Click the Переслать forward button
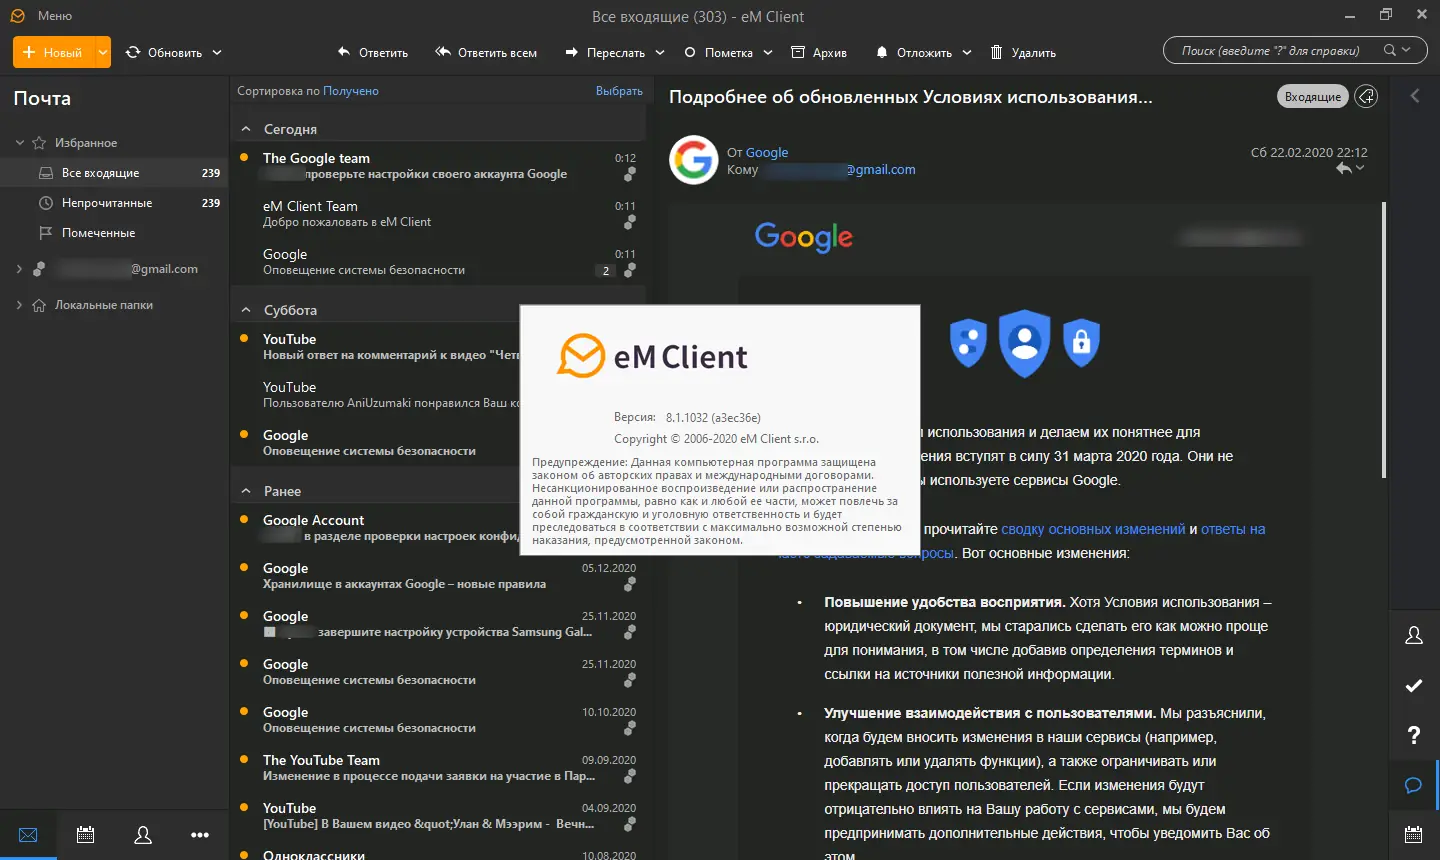The height and width of the screenshot is (860, 1440). (x=605, y=53)
